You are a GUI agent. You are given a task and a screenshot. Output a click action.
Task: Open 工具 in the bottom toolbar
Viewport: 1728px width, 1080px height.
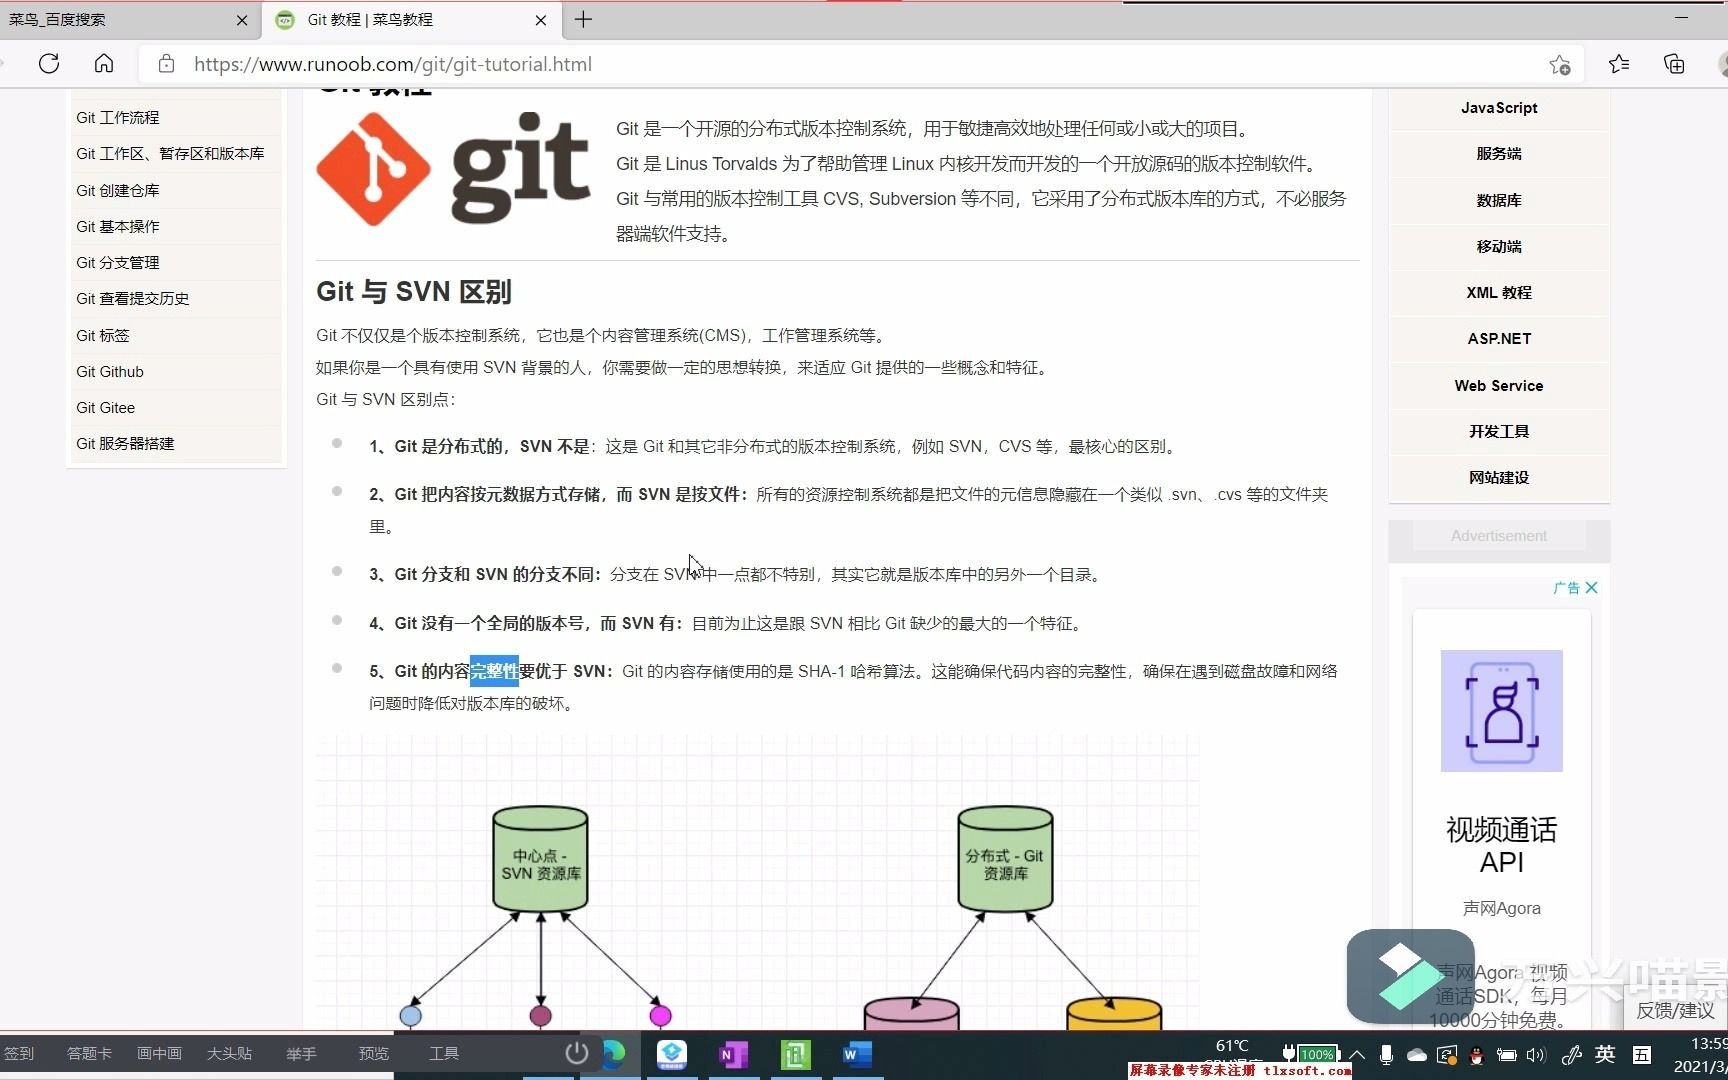coord(443,1053)
